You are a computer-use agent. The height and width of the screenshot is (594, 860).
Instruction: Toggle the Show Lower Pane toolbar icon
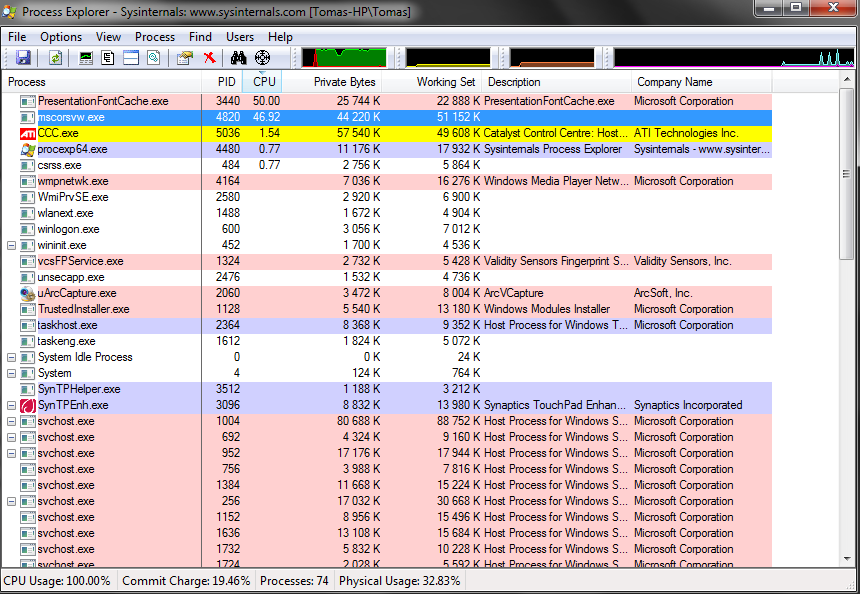[x=131, y=58]
